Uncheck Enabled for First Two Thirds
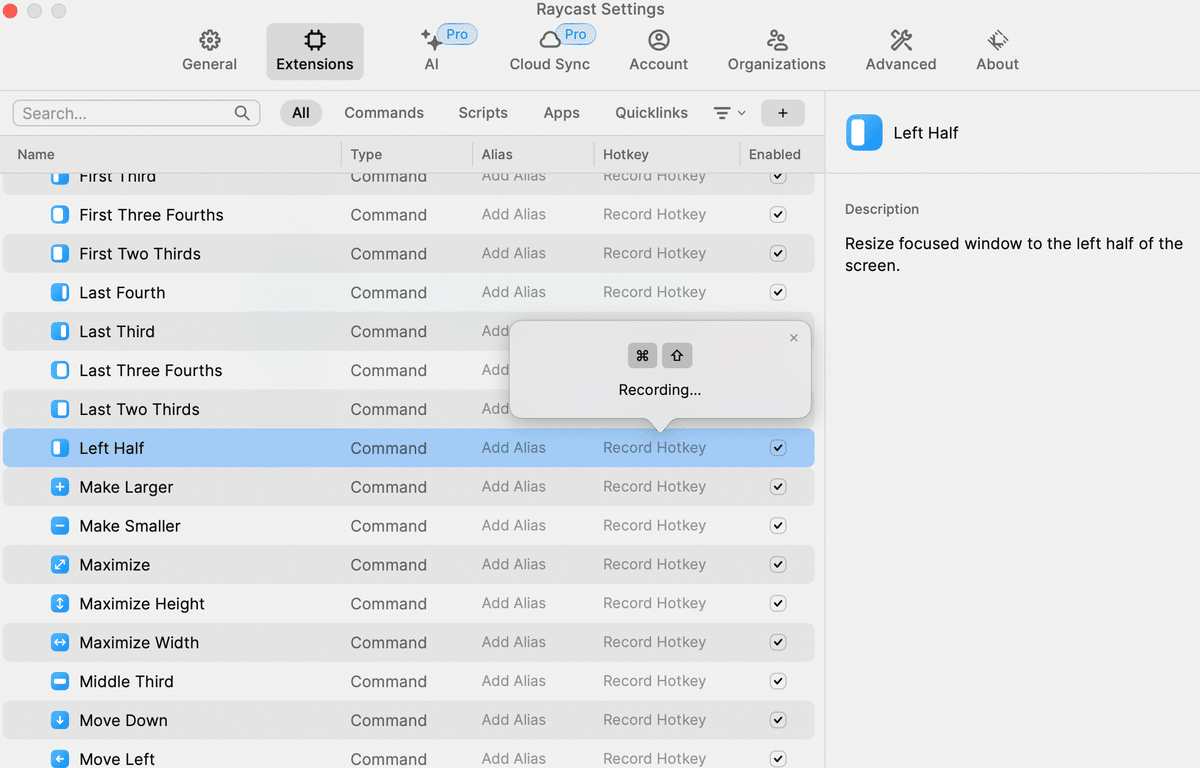This screenshot has height=768, width=1200. tap(778, 254)
